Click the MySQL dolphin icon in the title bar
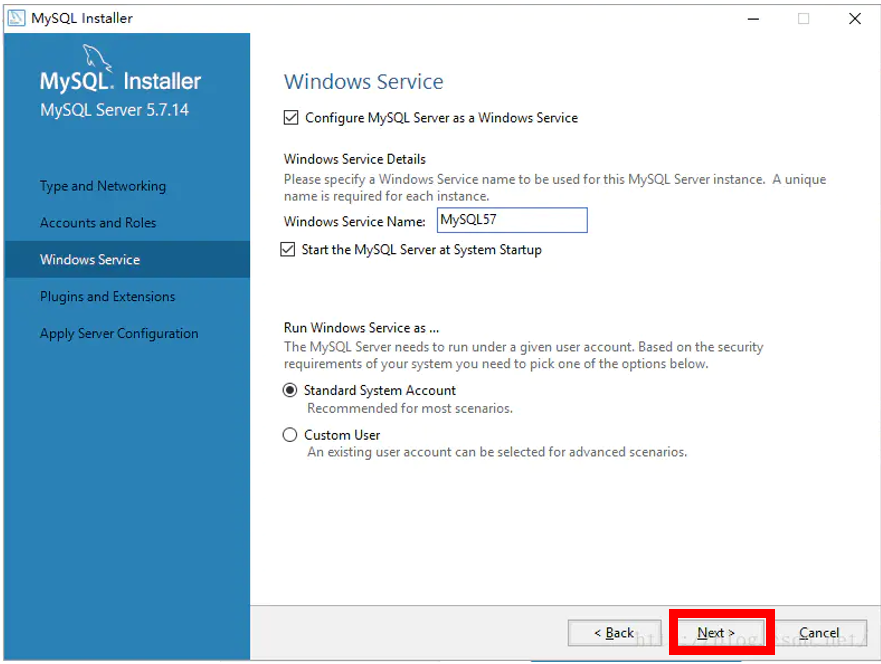 (x=14, y=18)
